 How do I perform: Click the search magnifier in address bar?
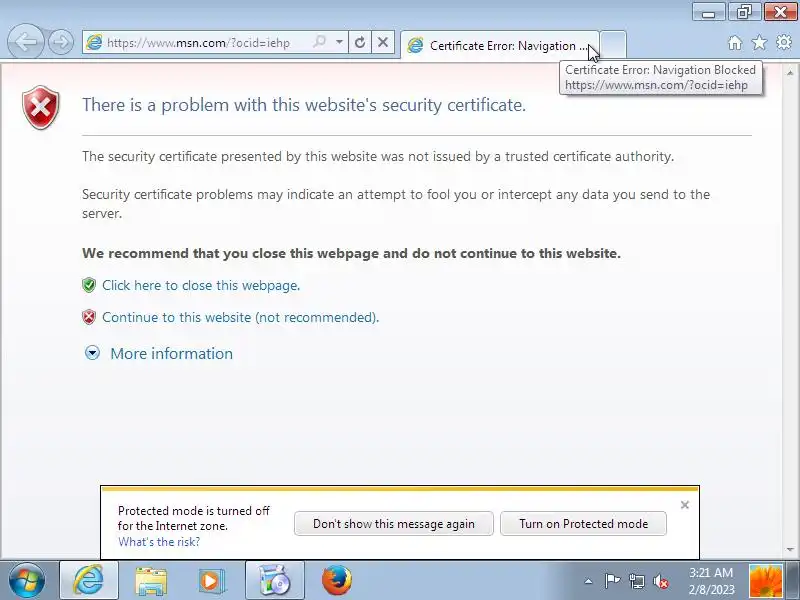point(320,42)
